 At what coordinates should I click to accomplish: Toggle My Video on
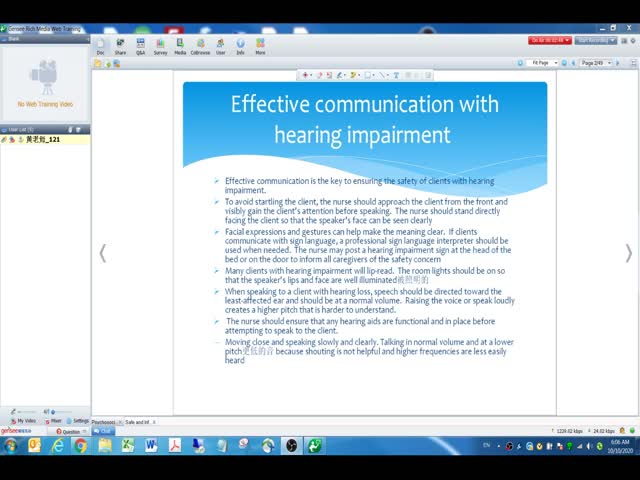(x=23, y=421)
